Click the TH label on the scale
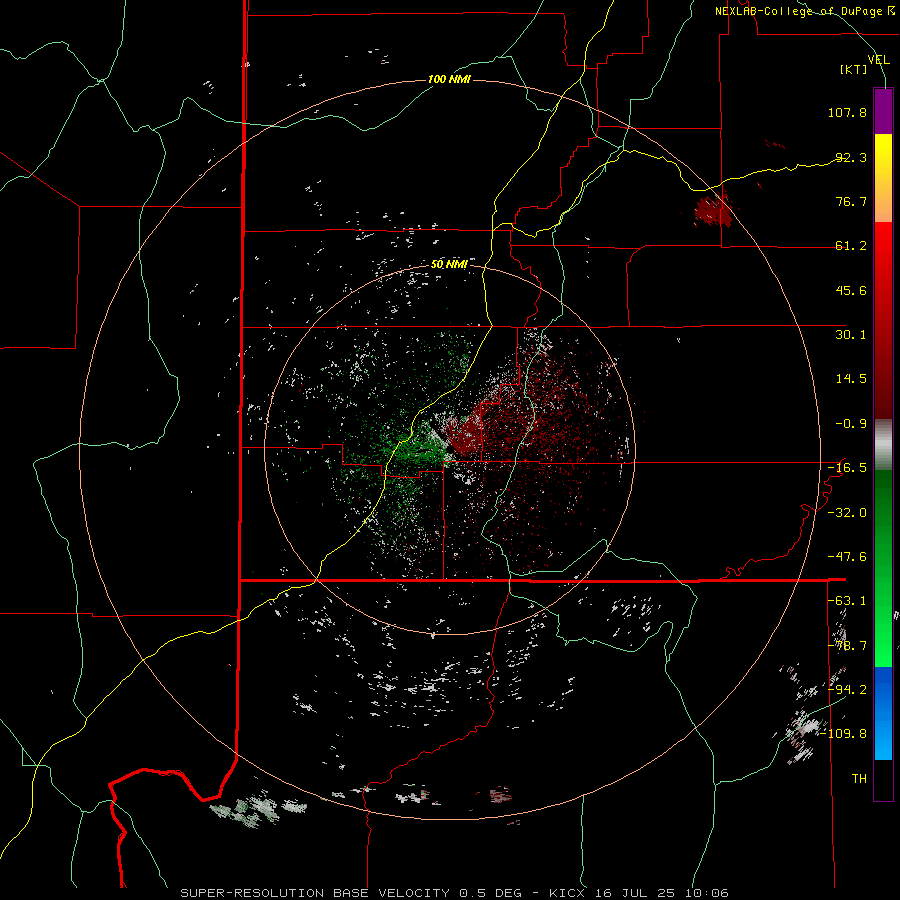This screenshot has width=900, height=900. tap(859, 779)
